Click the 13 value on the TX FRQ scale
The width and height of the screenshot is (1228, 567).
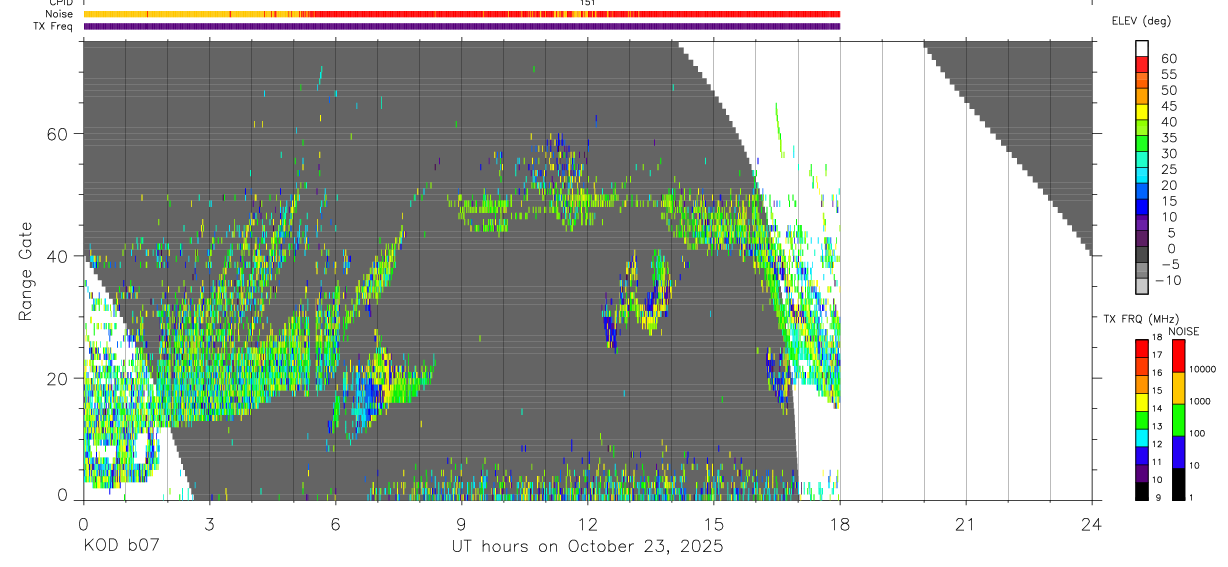(1157, 426)
